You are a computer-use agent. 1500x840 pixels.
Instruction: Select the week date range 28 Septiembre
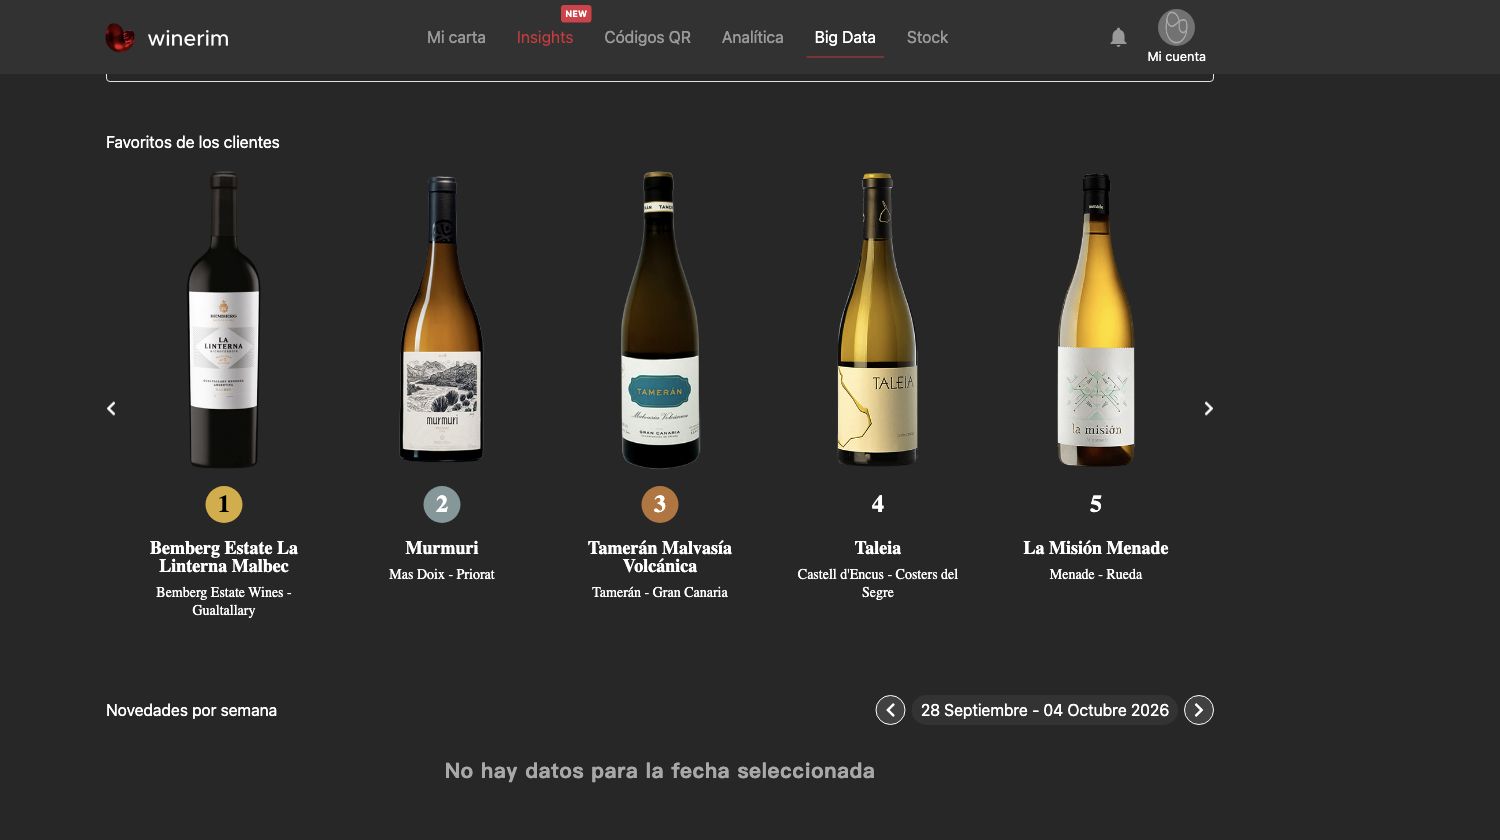[1045, 710]
